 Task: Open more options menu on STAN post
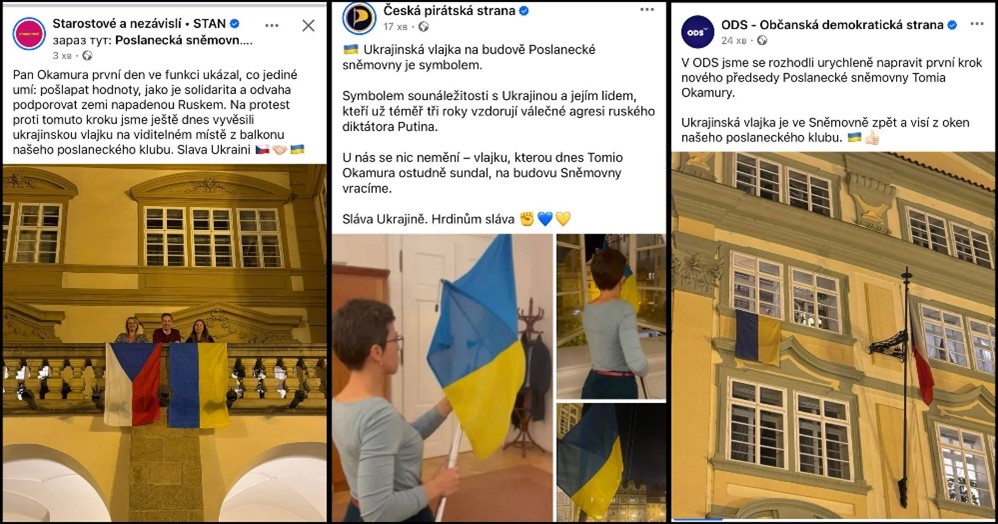pos(272,25)
